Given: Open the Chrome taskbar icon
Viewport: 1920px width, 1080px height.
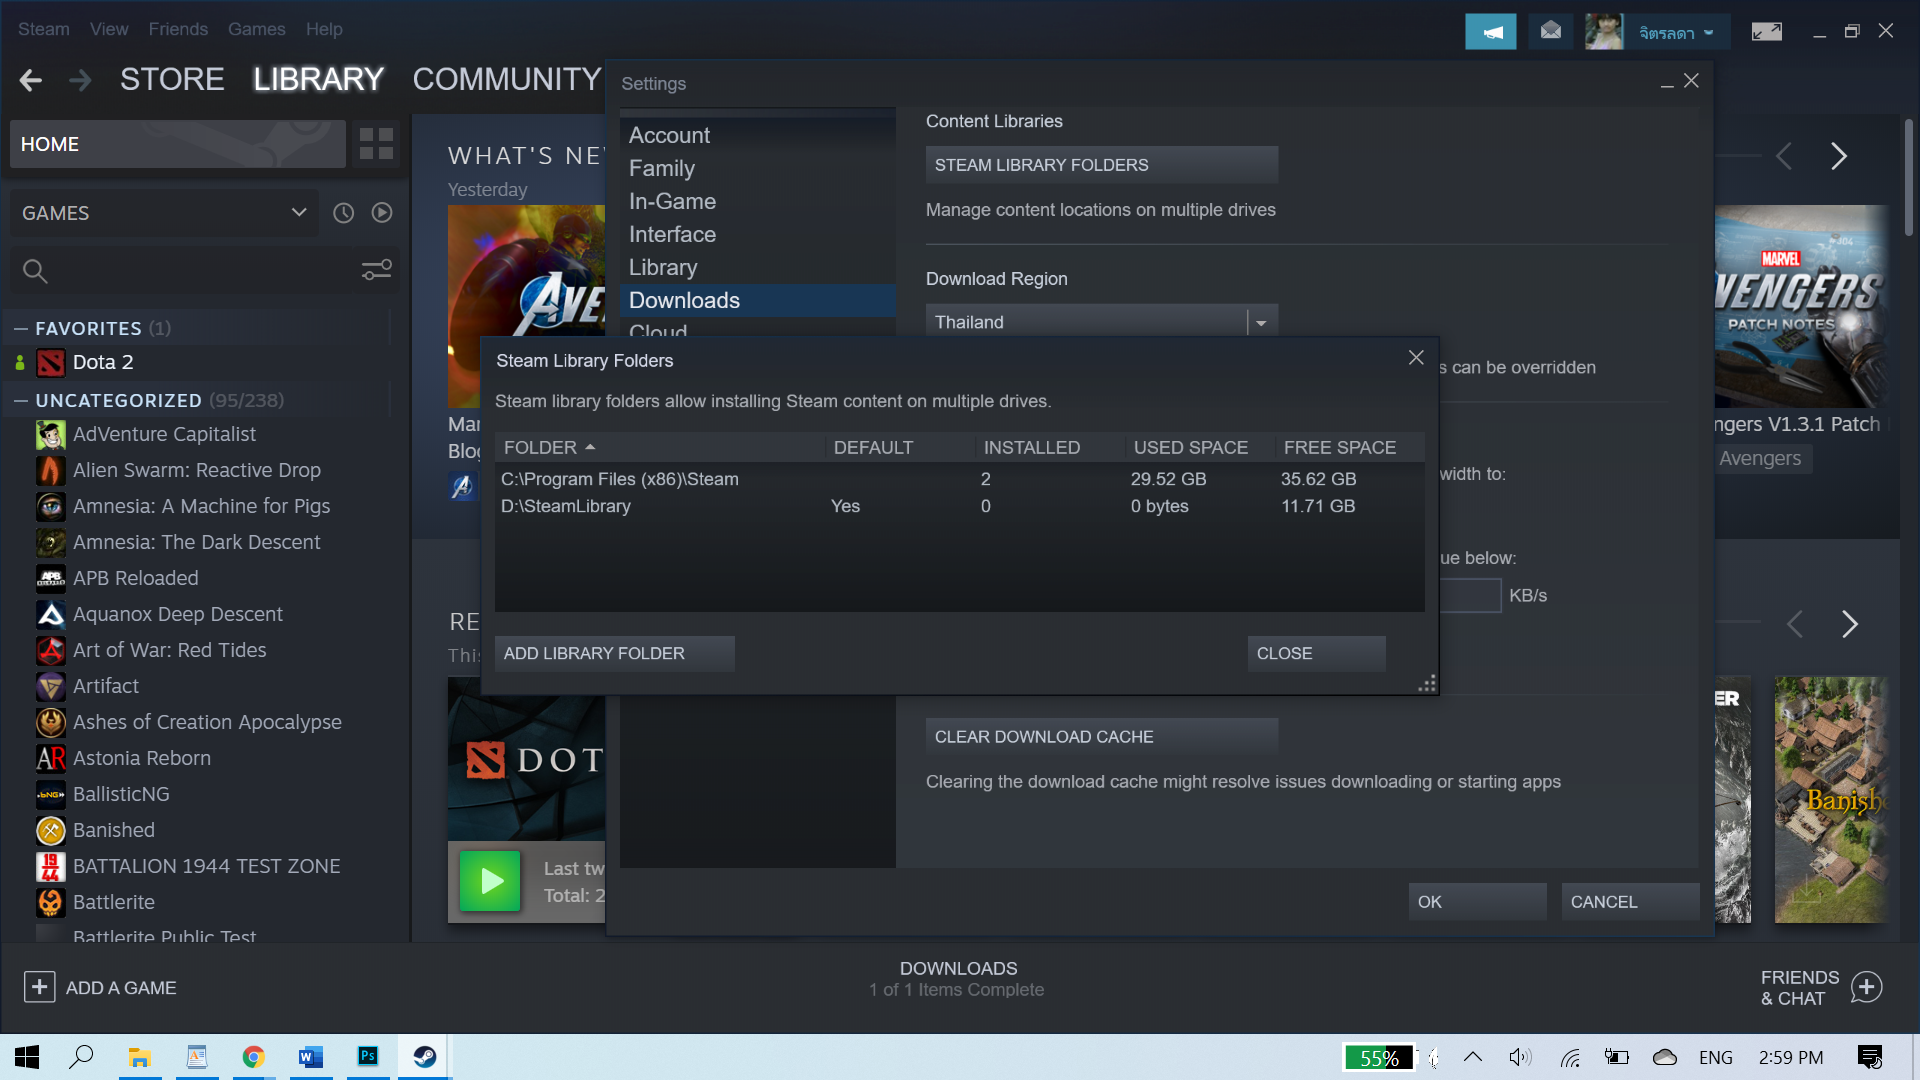Looking at the screenshot, I should [x=253, y=1057].
